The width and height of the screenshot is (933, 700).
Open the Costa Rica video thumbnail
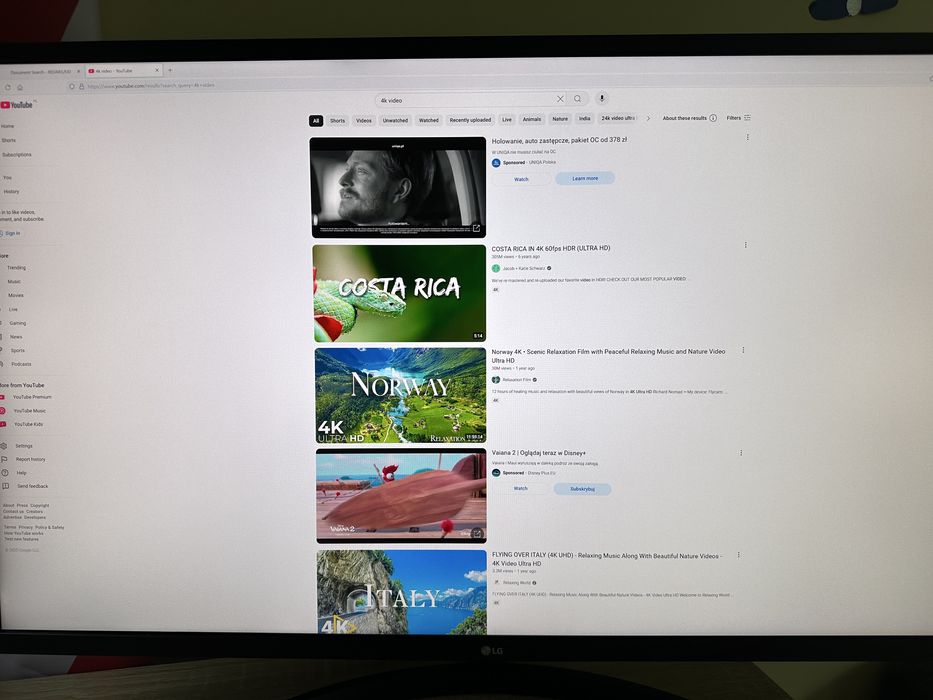[399, 293]
